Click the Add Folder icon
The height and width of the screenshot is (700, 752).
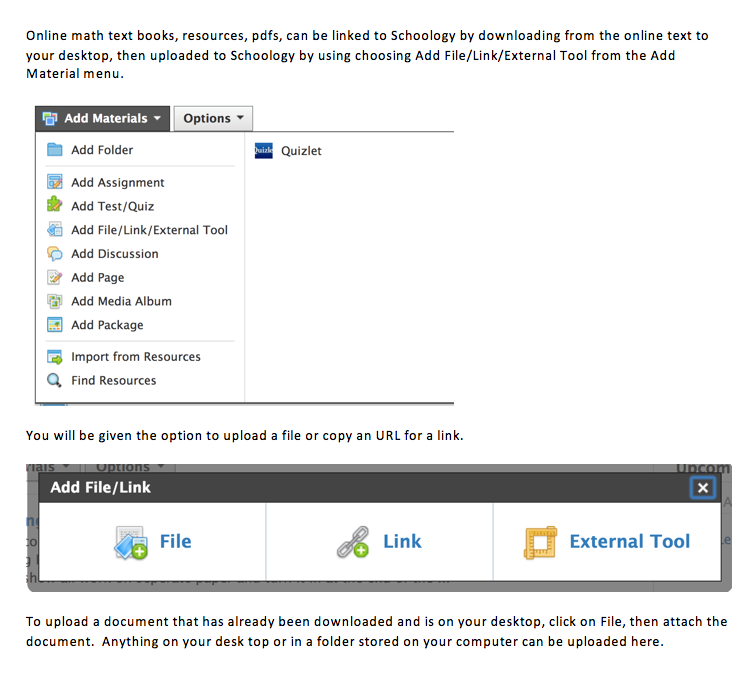coord(55,150)
